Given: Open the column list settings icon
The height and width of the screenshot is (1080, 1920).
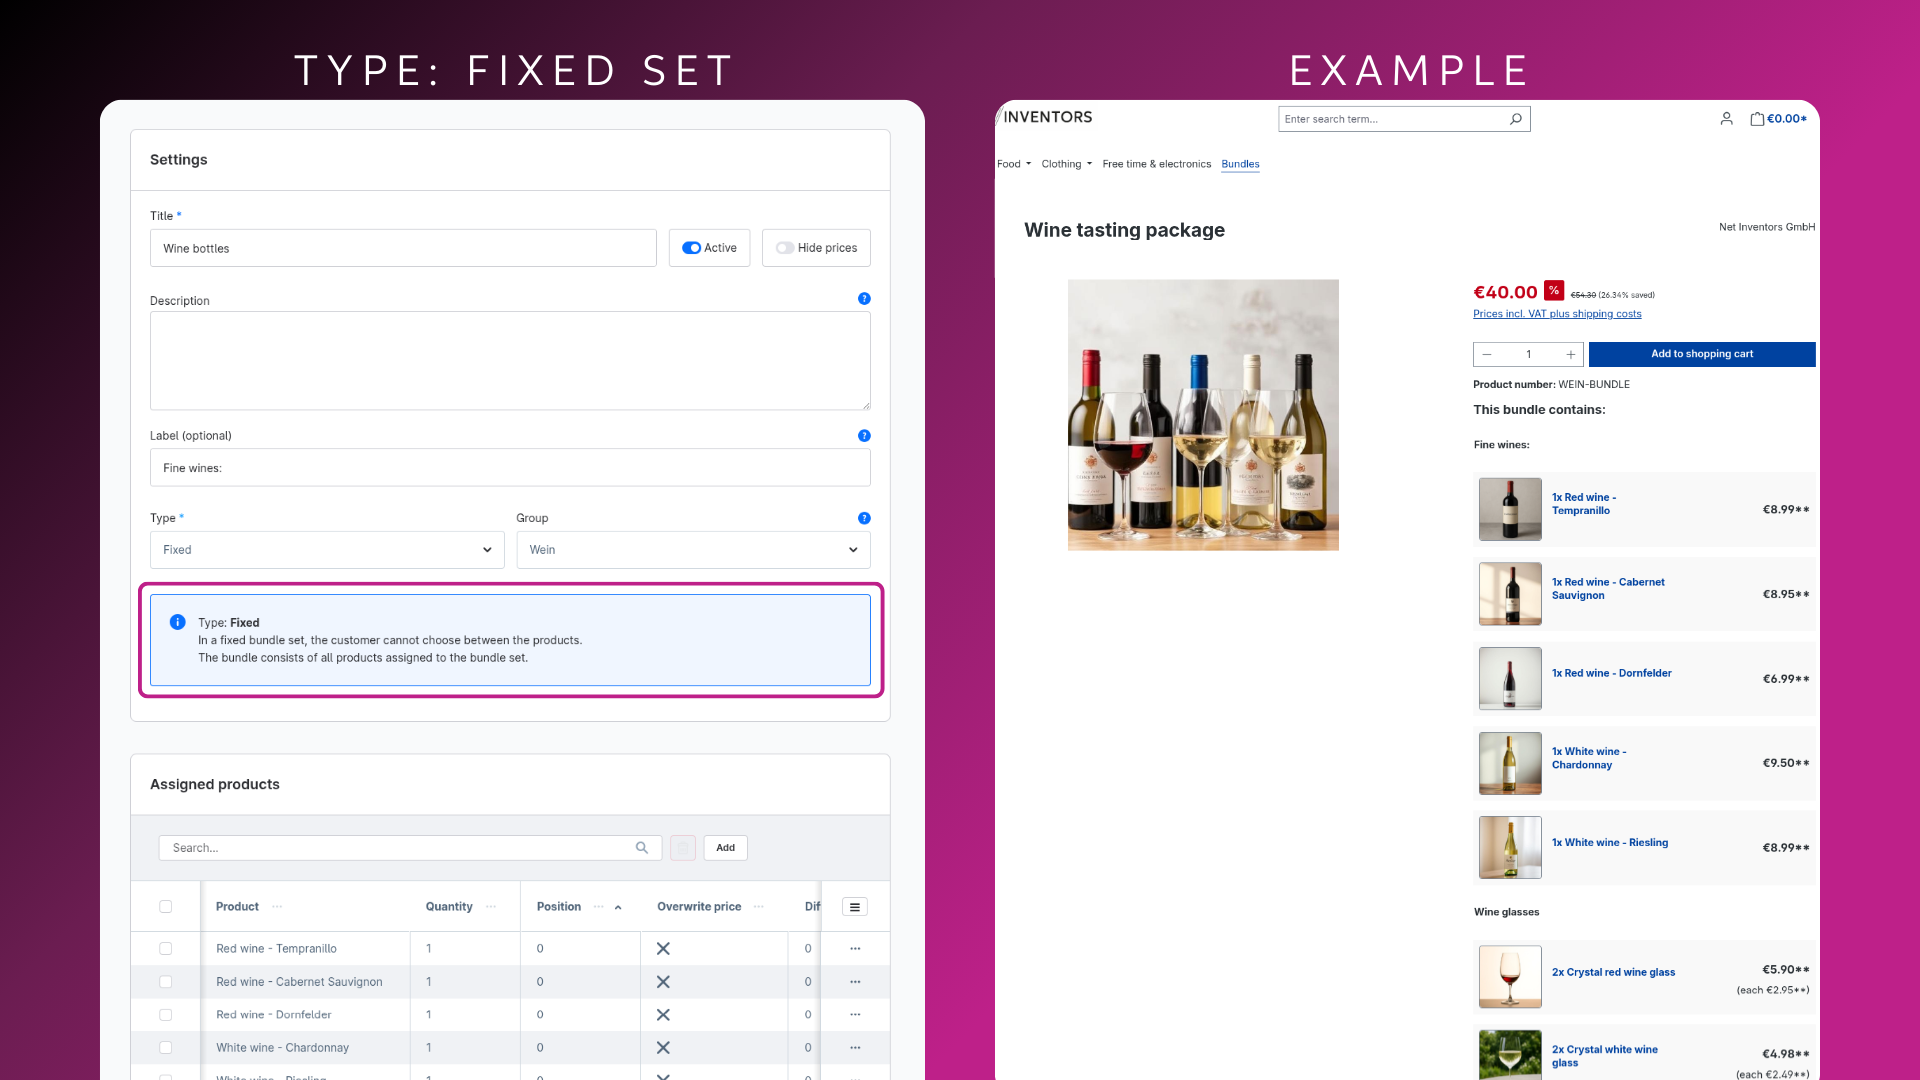Looking at the screenshot, I should 854,907.
